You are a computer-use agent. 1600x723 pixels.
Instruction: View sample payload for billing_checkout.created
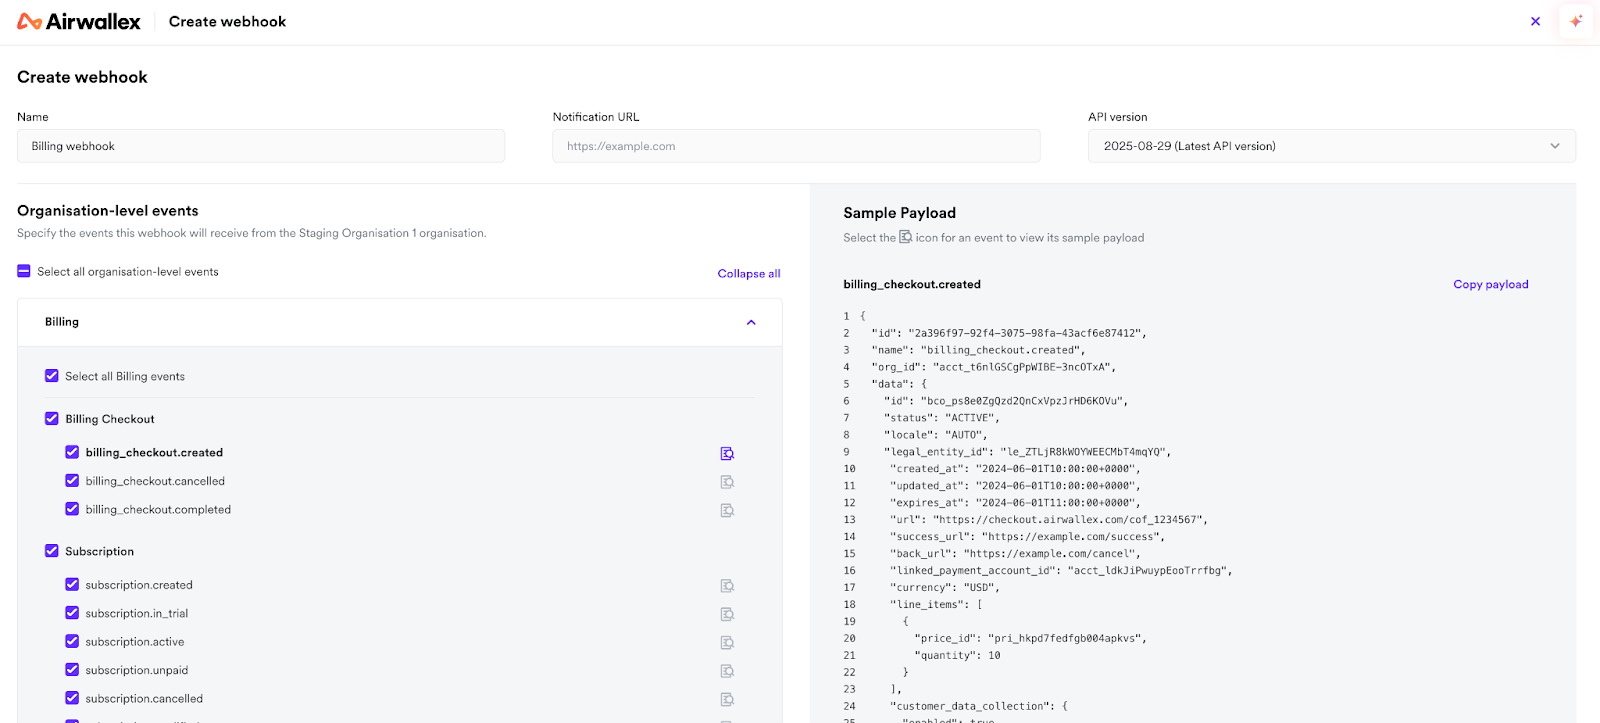(727, 454)
